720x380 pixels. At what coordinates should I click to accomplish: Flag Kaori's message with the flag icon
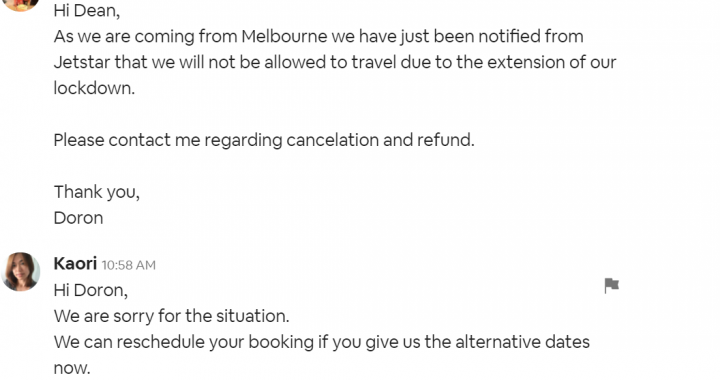pyautogui.click(x=611, y=285)
